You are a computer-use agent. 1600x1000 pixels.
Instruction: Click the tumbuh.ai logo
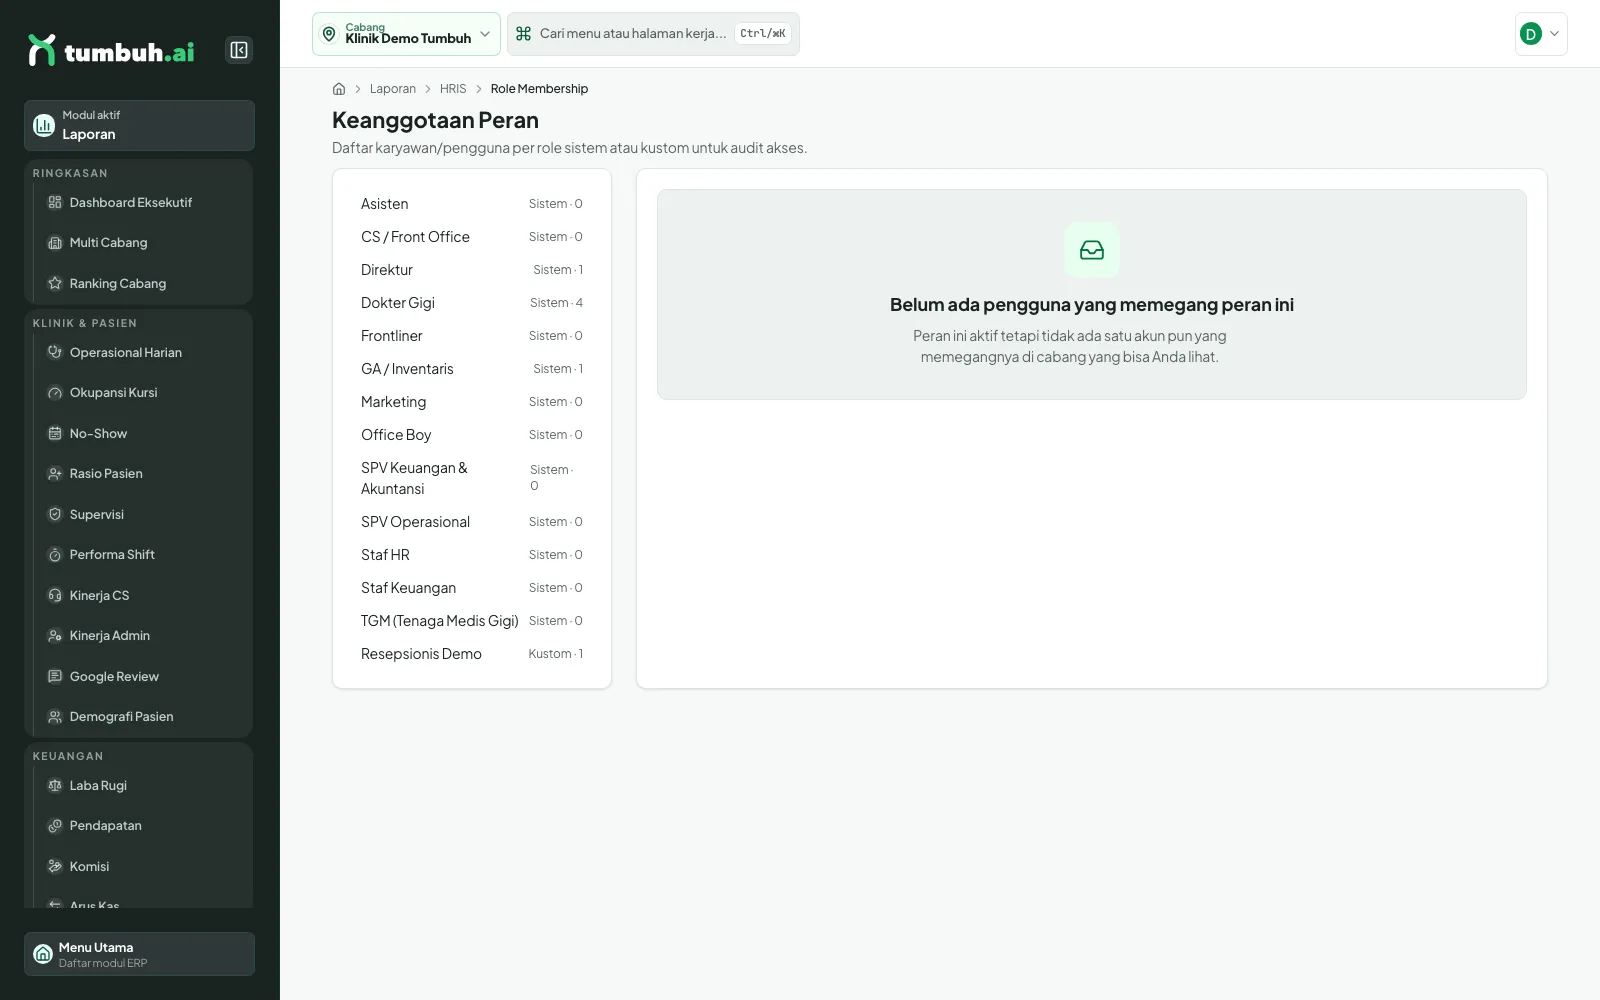111,50
